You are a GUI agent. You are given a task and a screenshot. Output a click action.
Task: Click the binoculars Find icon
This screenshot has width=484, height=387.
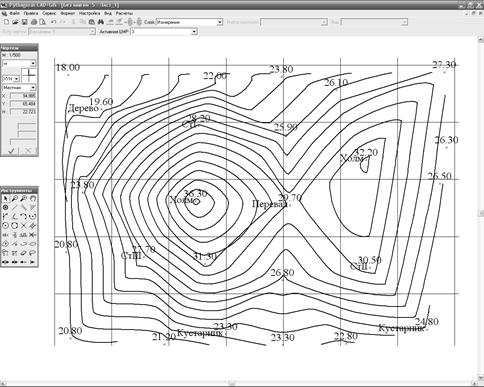(101, 22)
